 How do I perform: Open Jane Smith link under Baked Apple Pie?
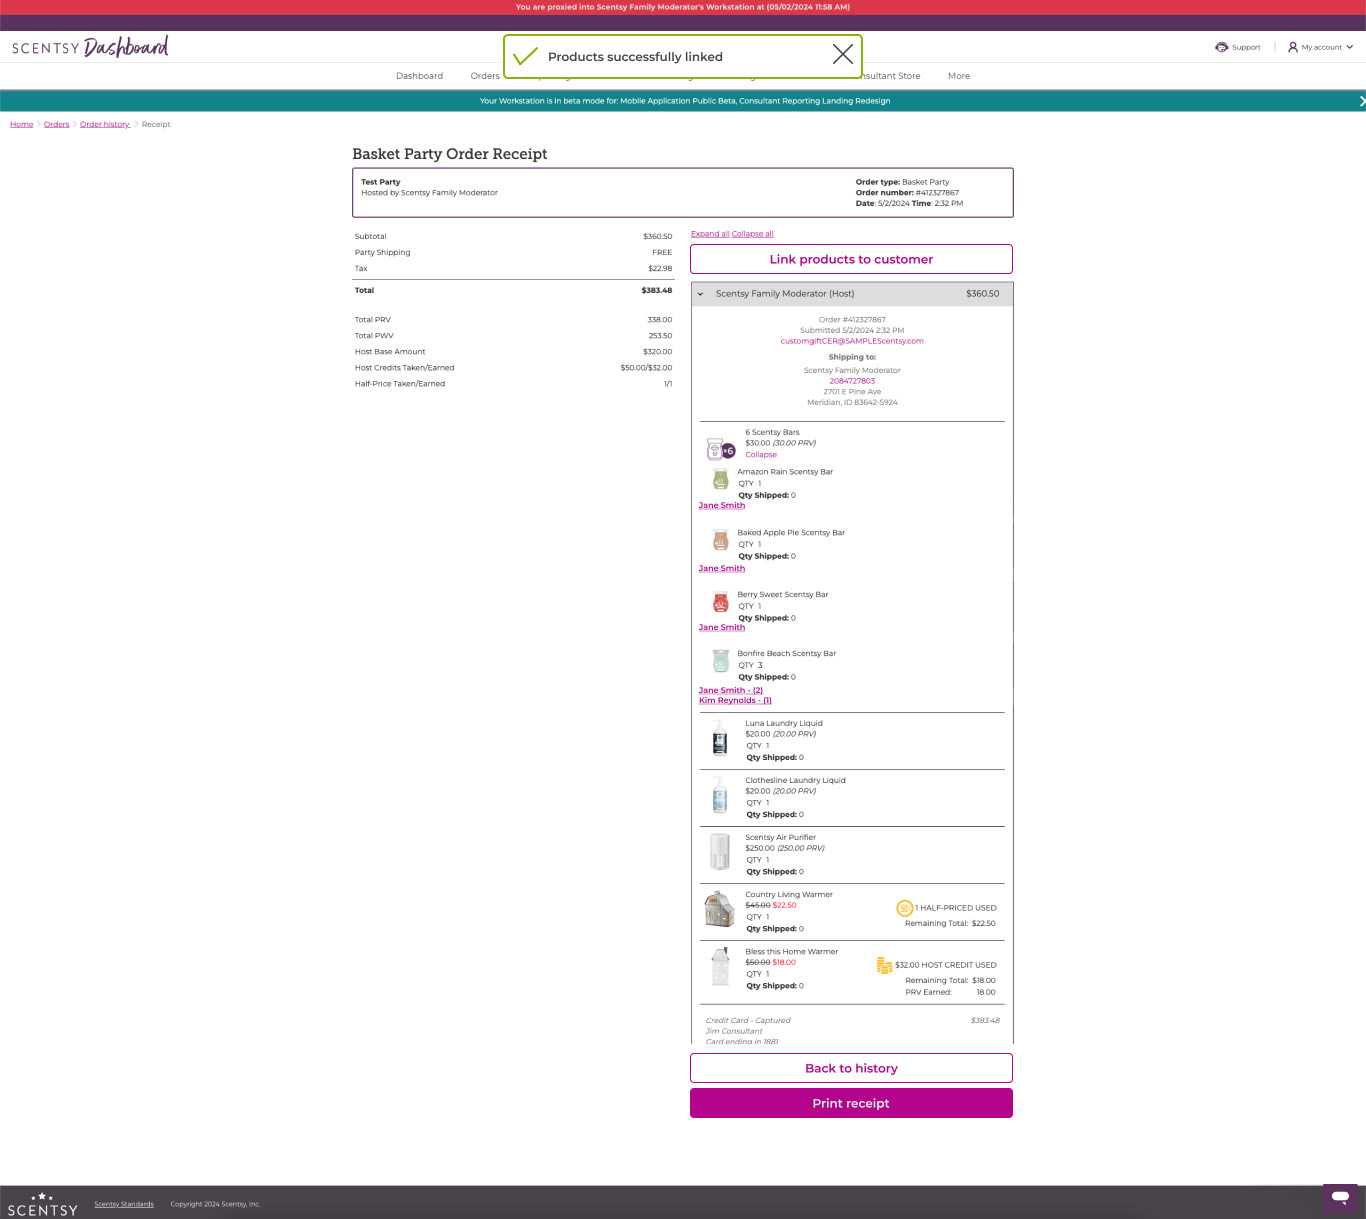722,568
